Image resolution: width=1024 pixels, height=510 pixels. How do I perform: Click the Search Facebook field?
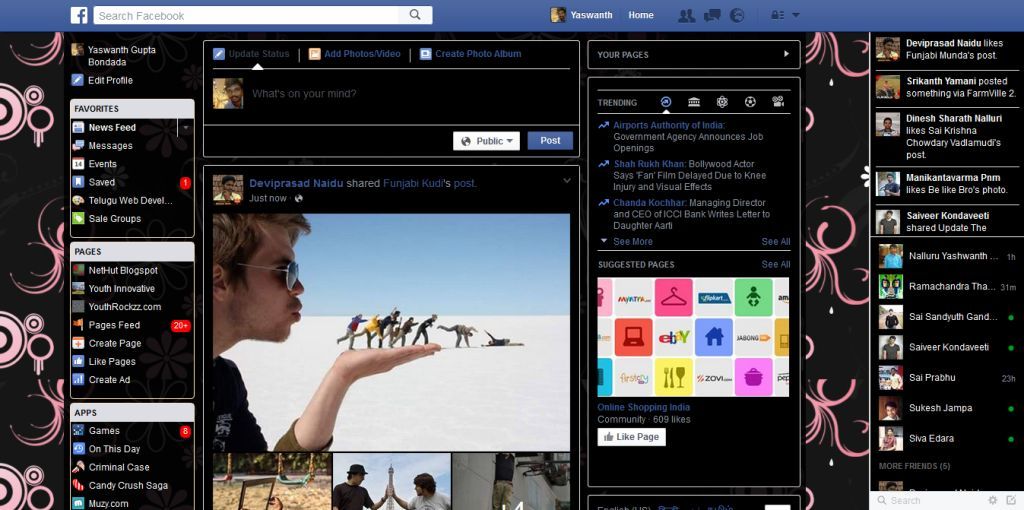click(x=247, y=15)
